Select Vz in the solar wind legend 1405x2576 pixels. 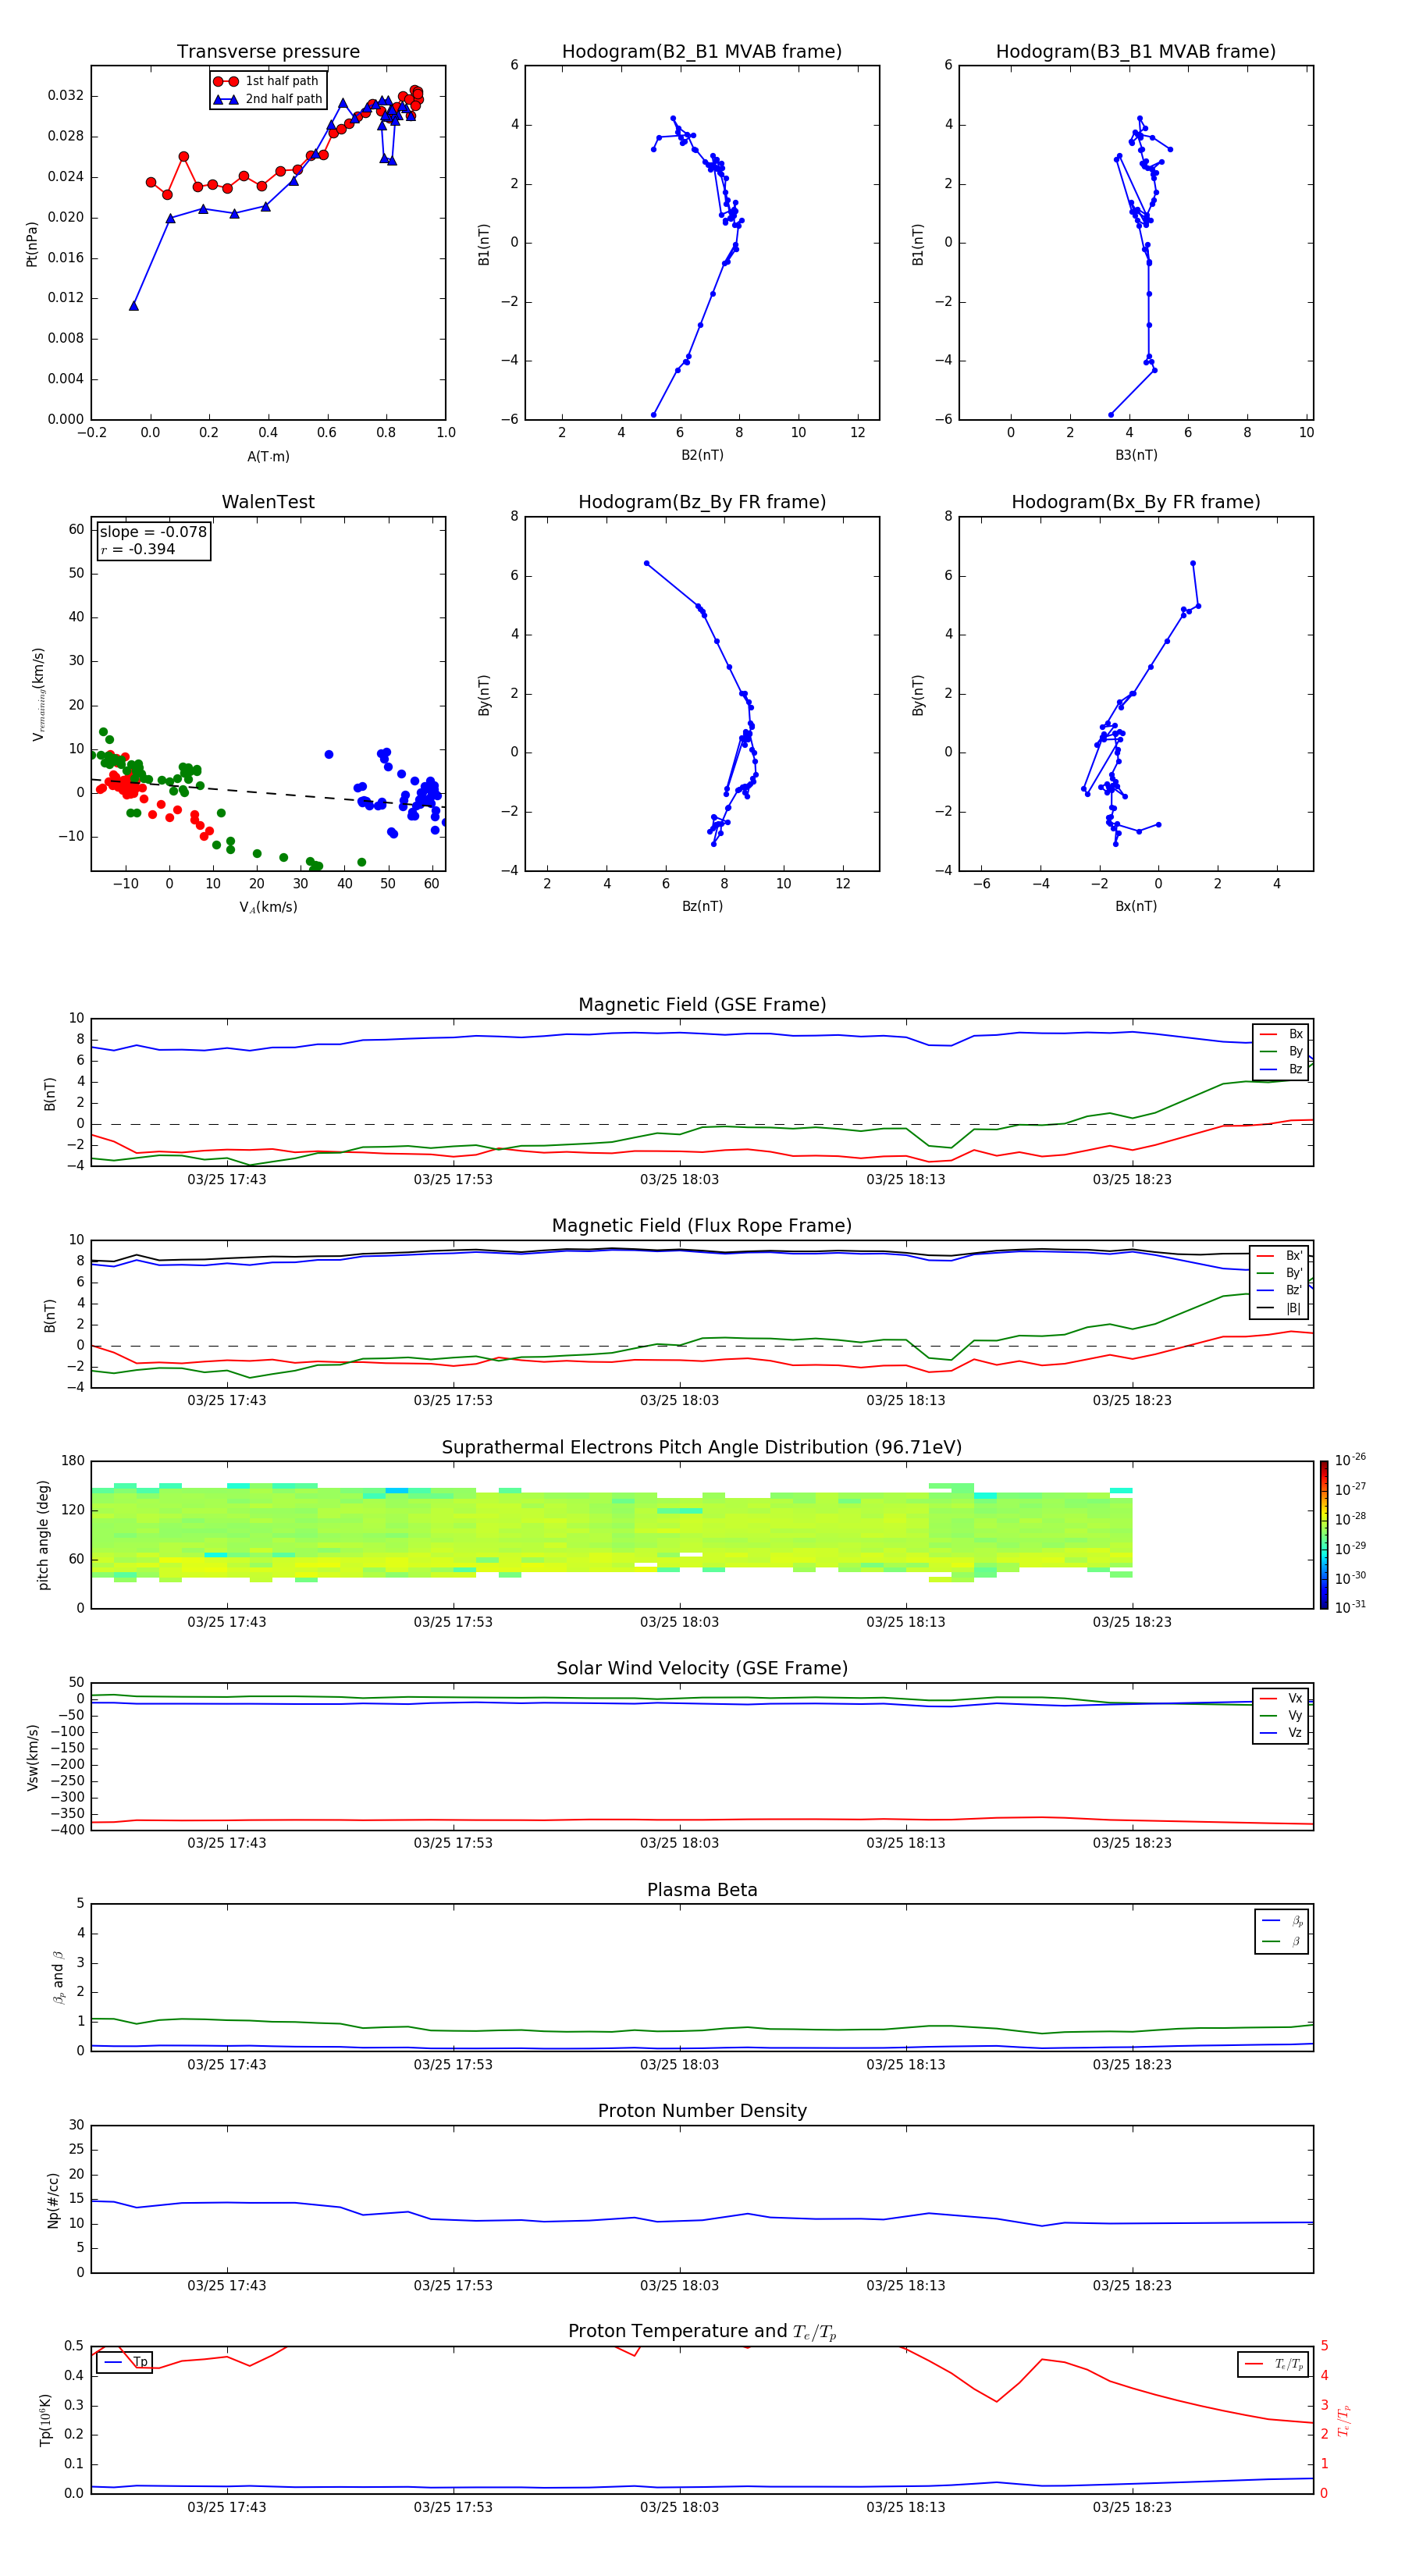(x=1281, y=1733)
